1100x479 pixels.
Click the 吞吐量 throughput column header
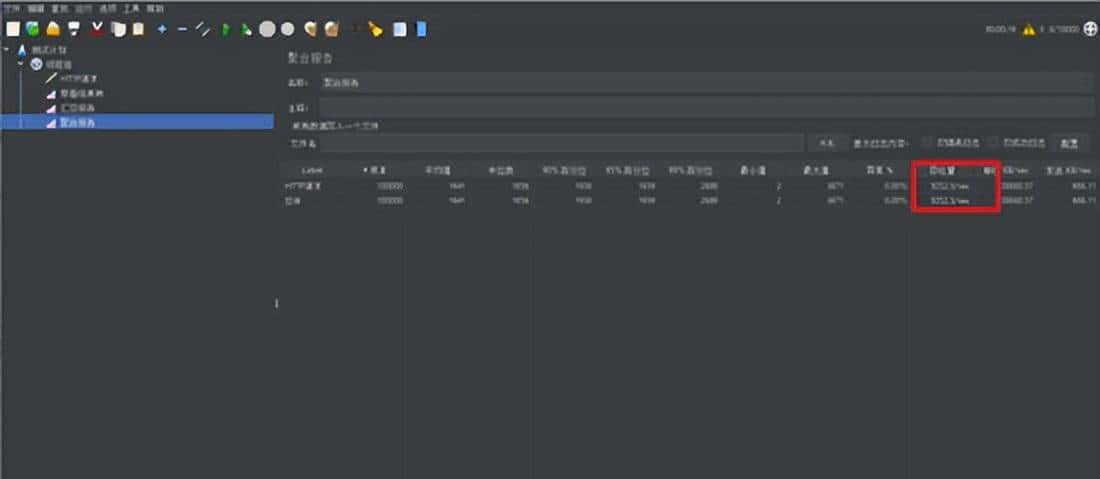tap(941, 170)
